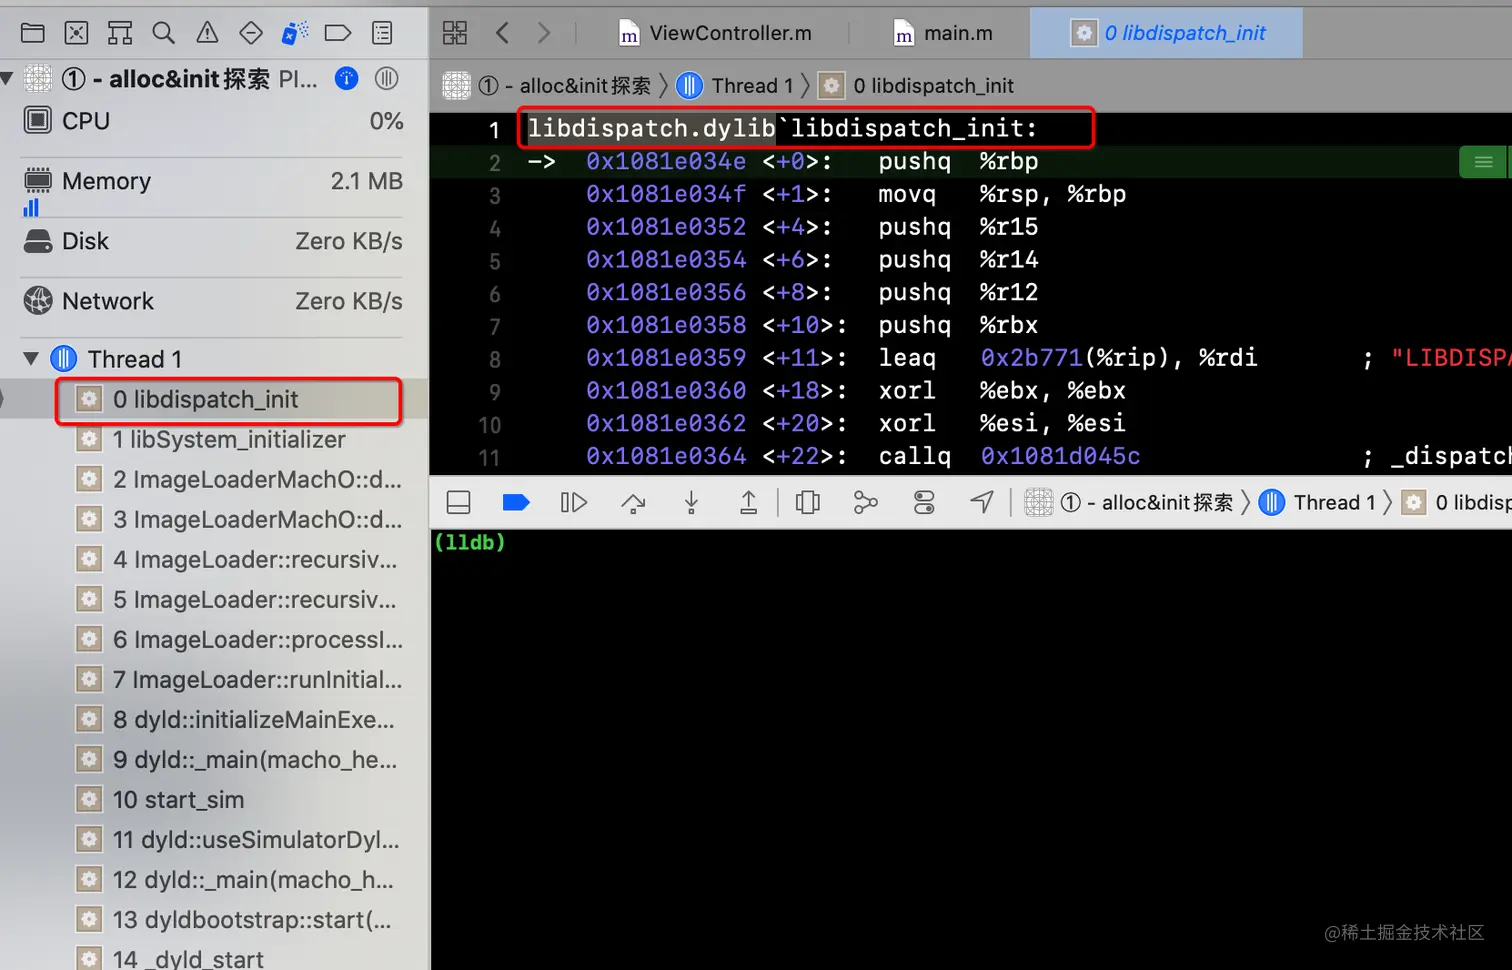Go back in editor history

coord(502,33)
